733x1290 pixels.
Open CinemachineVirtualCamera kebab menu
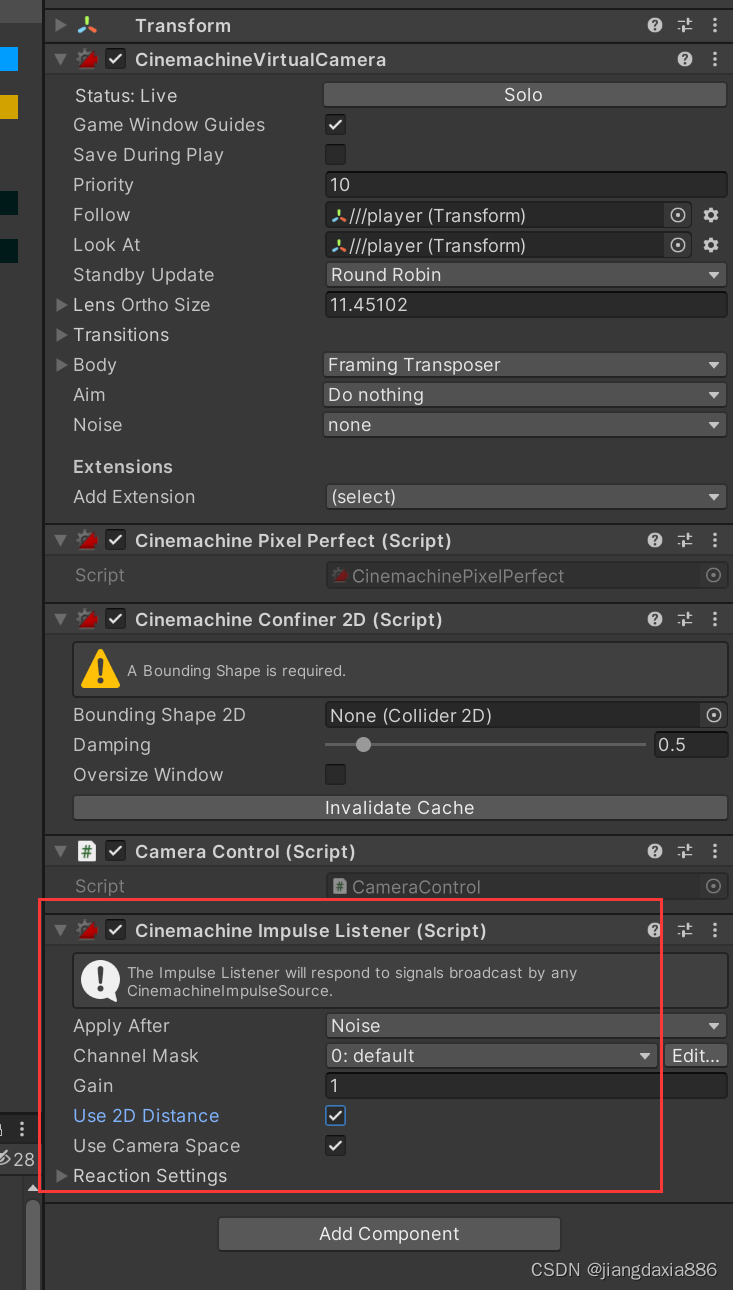coord(714,60)
